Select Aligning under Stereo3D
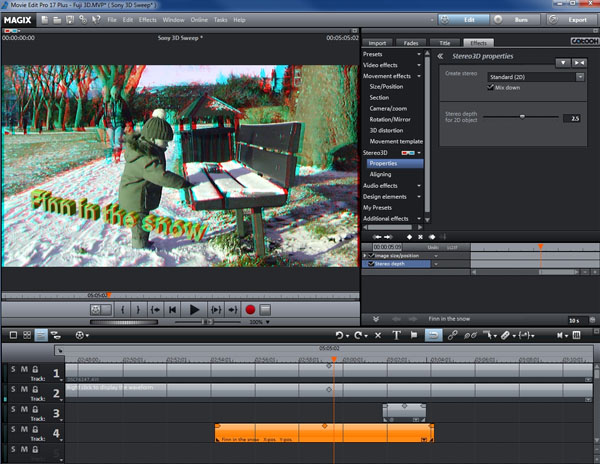This screenshot has width=600, height=464. [380, 174]
